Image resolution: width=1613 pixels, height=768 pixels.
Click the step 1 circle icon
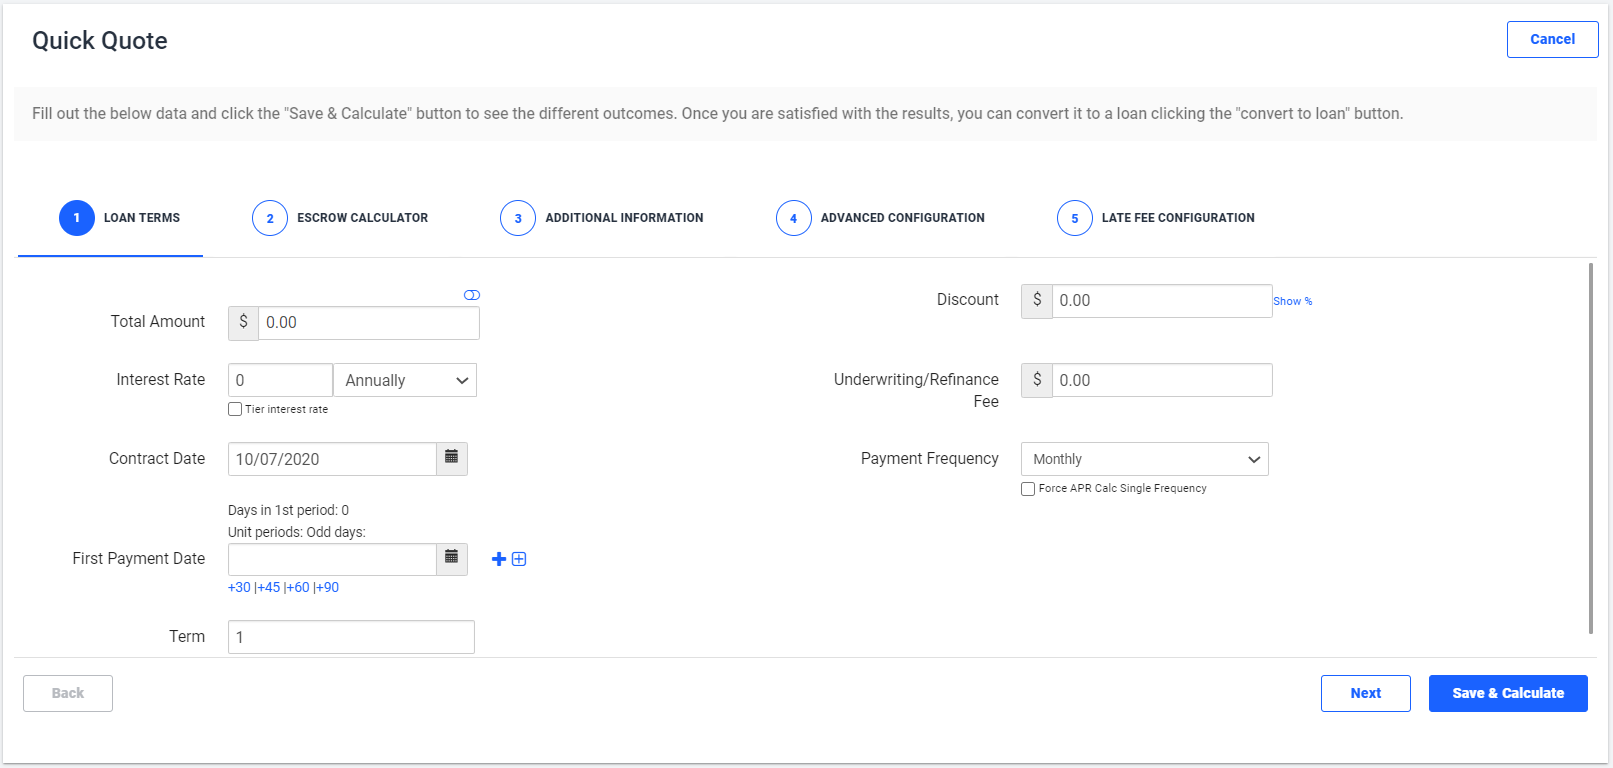(77, 218)
